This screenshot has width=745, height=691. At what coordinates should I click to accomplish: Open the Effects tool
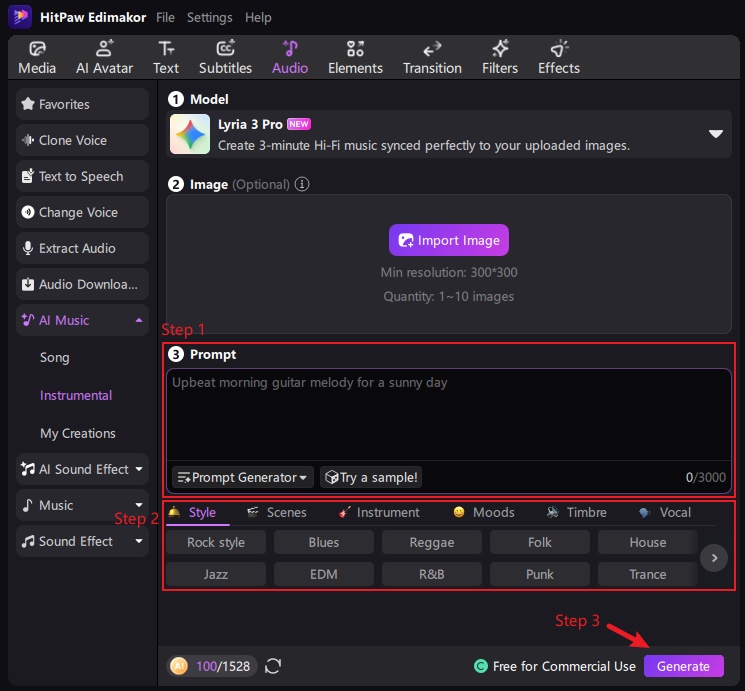559,58
